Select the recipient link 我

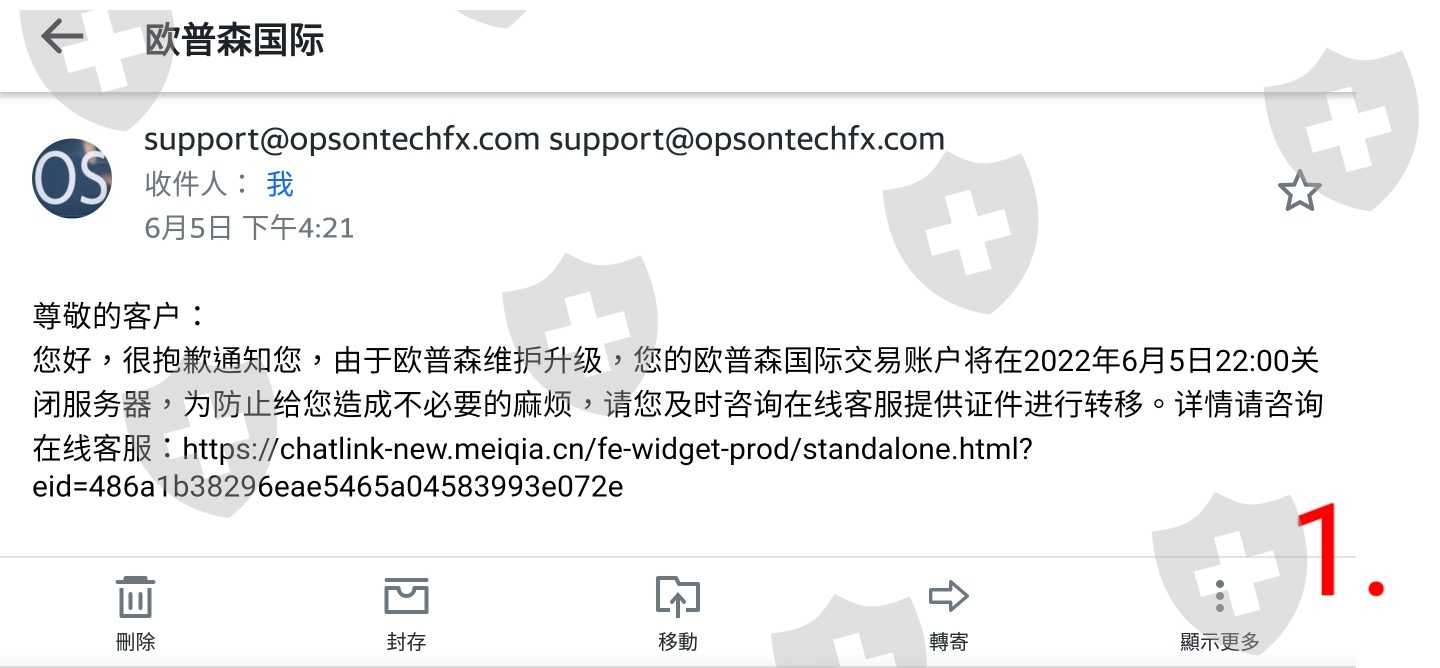pos(279,184)
